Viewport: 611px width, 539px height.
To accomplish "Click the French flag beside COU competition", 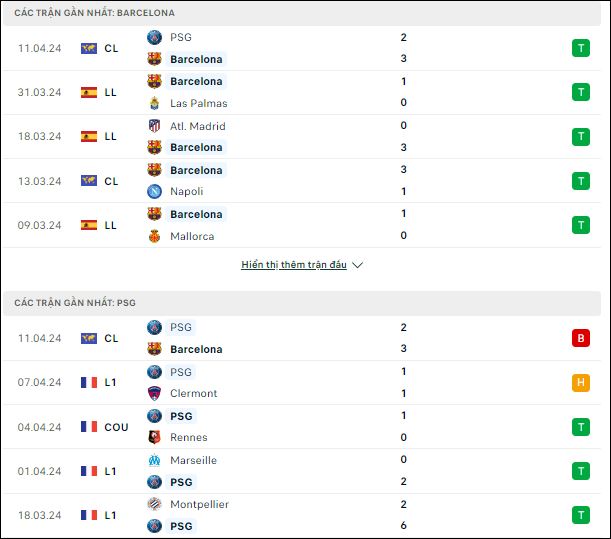I will [89, 427].
